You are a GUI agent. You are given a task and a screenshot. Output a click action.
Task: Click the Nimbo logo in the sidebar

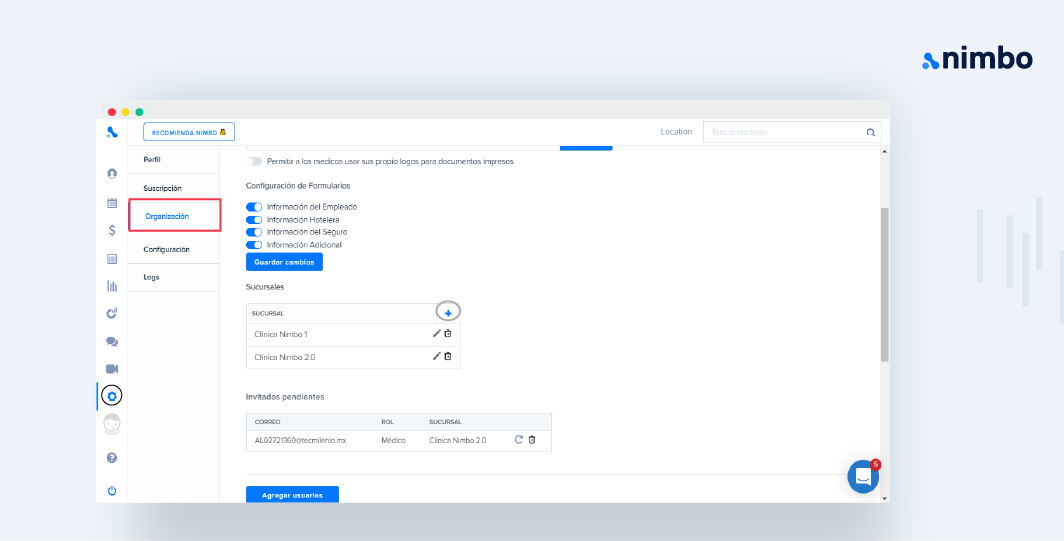[x=112, y=132]
